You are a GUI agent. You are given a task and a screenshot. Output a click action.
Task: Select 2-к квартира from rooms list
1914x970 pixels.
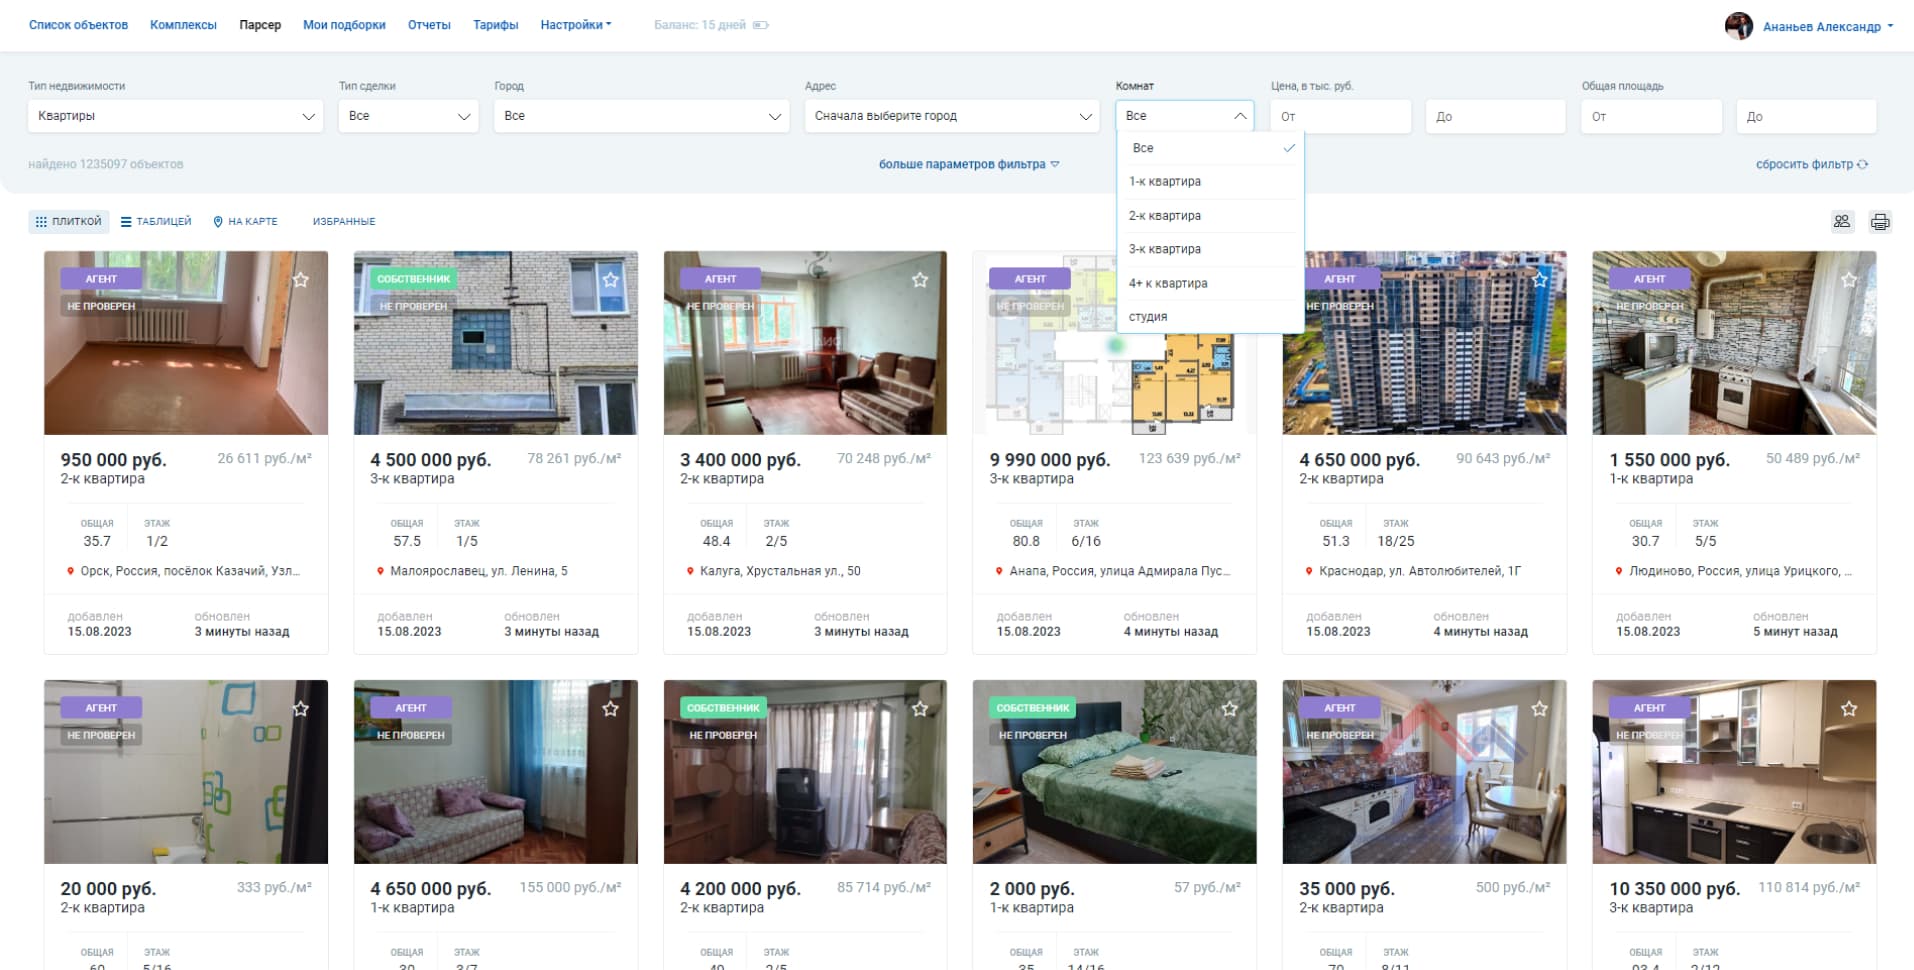(x=1165, y=216)
